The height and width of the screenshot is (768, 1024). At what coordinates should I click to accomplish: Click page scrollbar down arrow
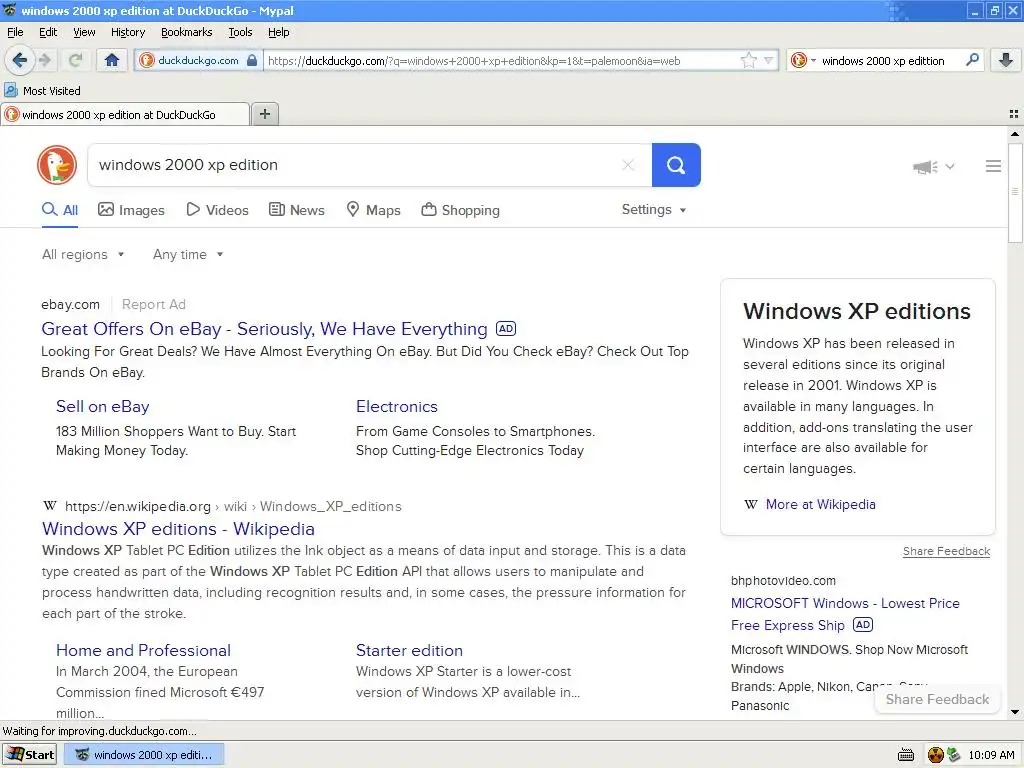(1014, 712)
